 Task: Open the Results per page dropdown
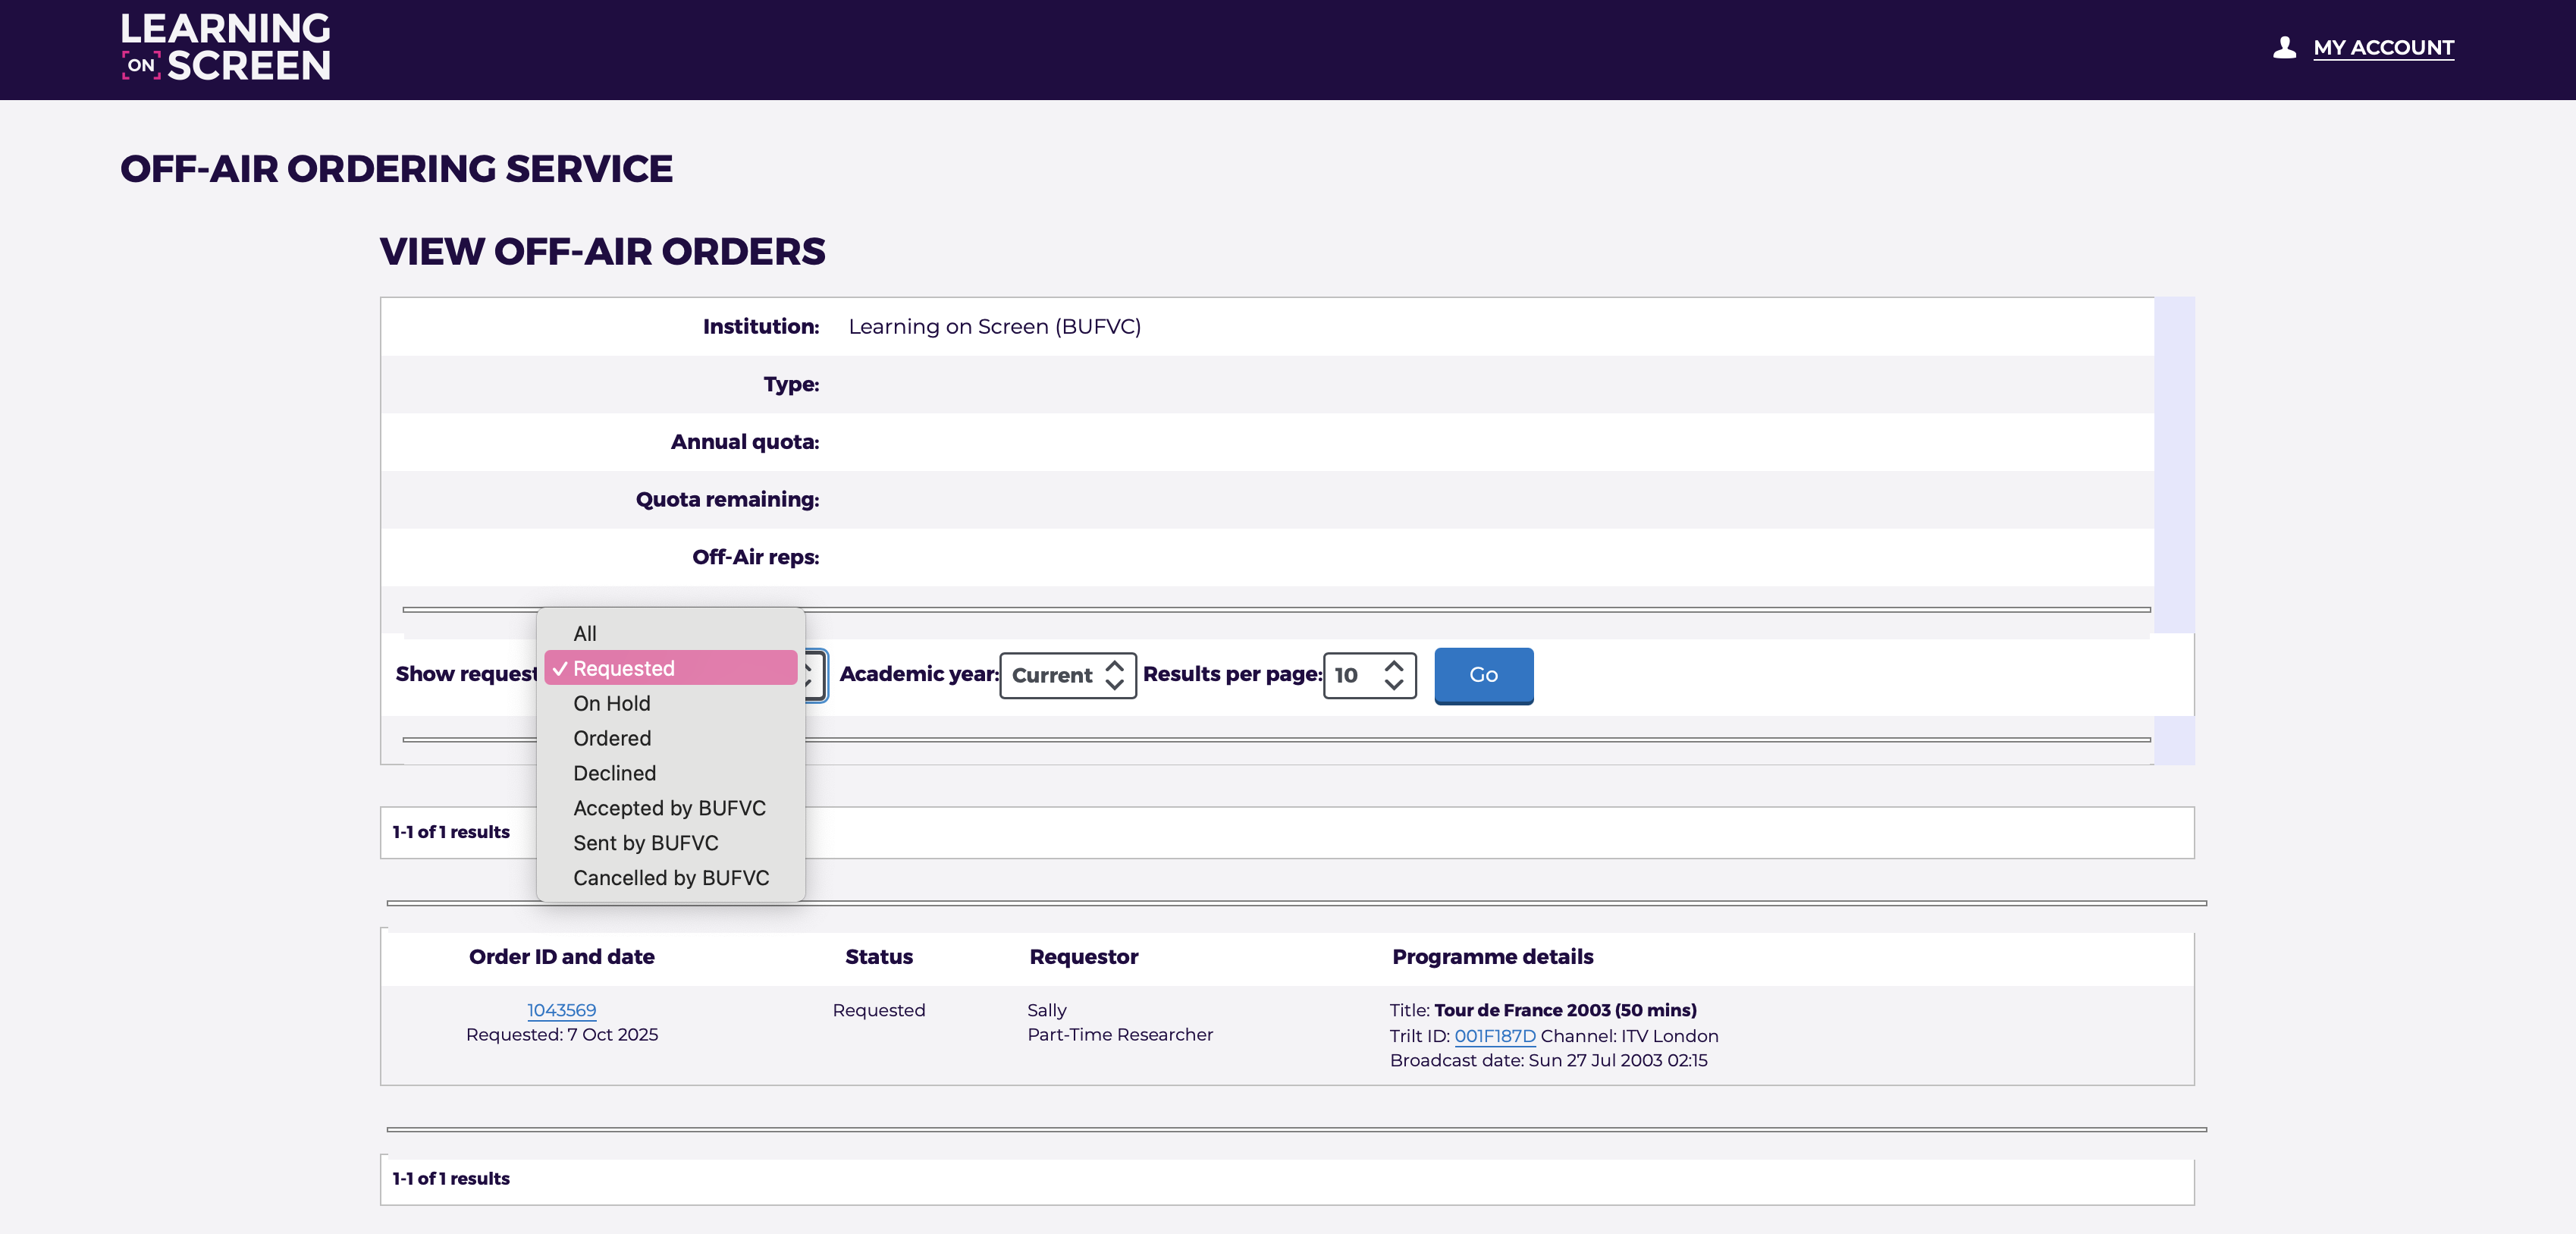point(1370,675)
